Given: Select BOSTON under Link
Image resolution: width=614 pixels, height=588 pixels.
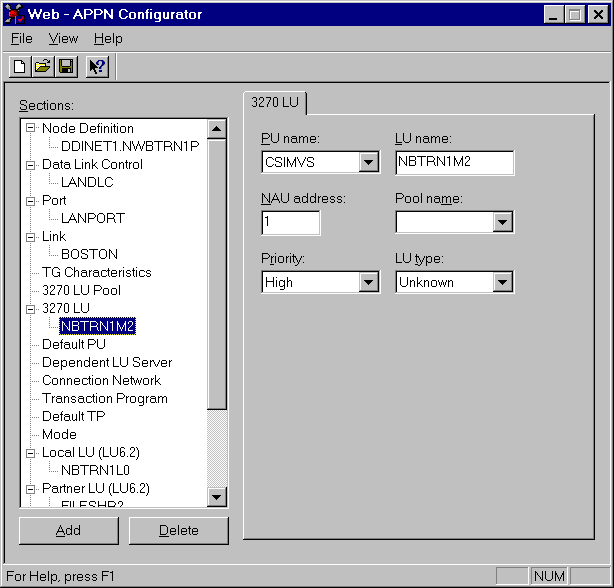Looking at the screenshot, I should point(89,254).
